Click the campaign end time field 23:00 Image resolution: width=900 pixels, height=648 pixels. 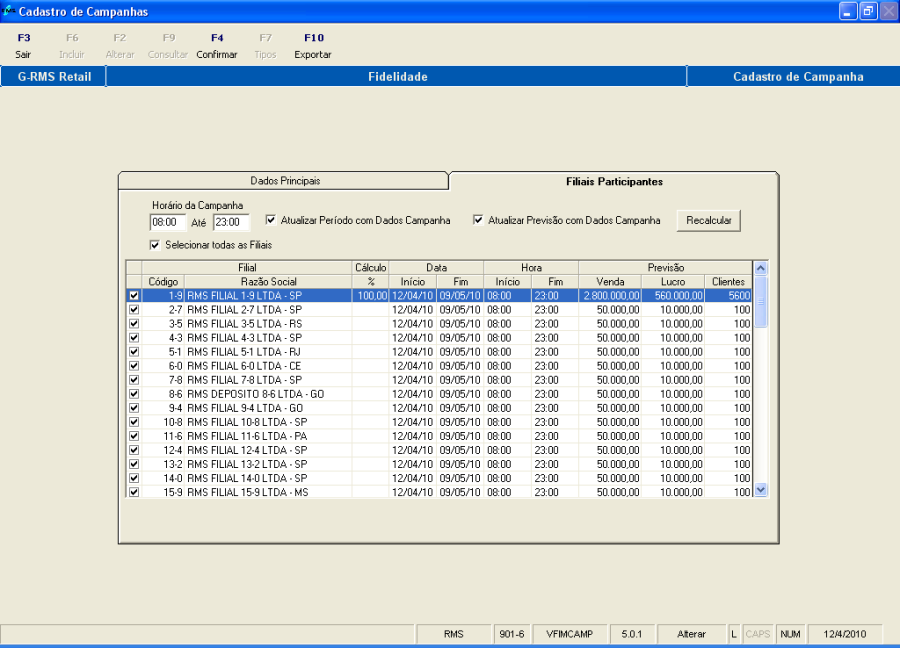(x=231, y=222)
